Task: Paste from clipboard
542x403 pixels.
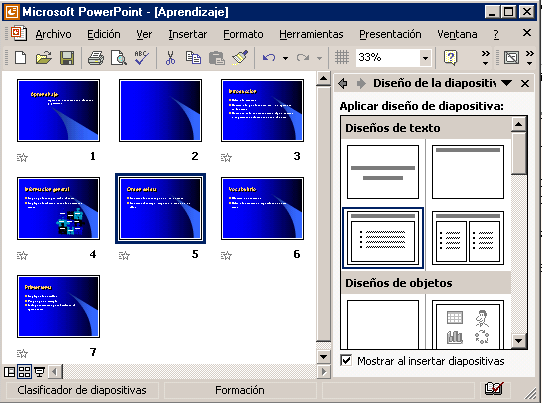Action: 217,57
